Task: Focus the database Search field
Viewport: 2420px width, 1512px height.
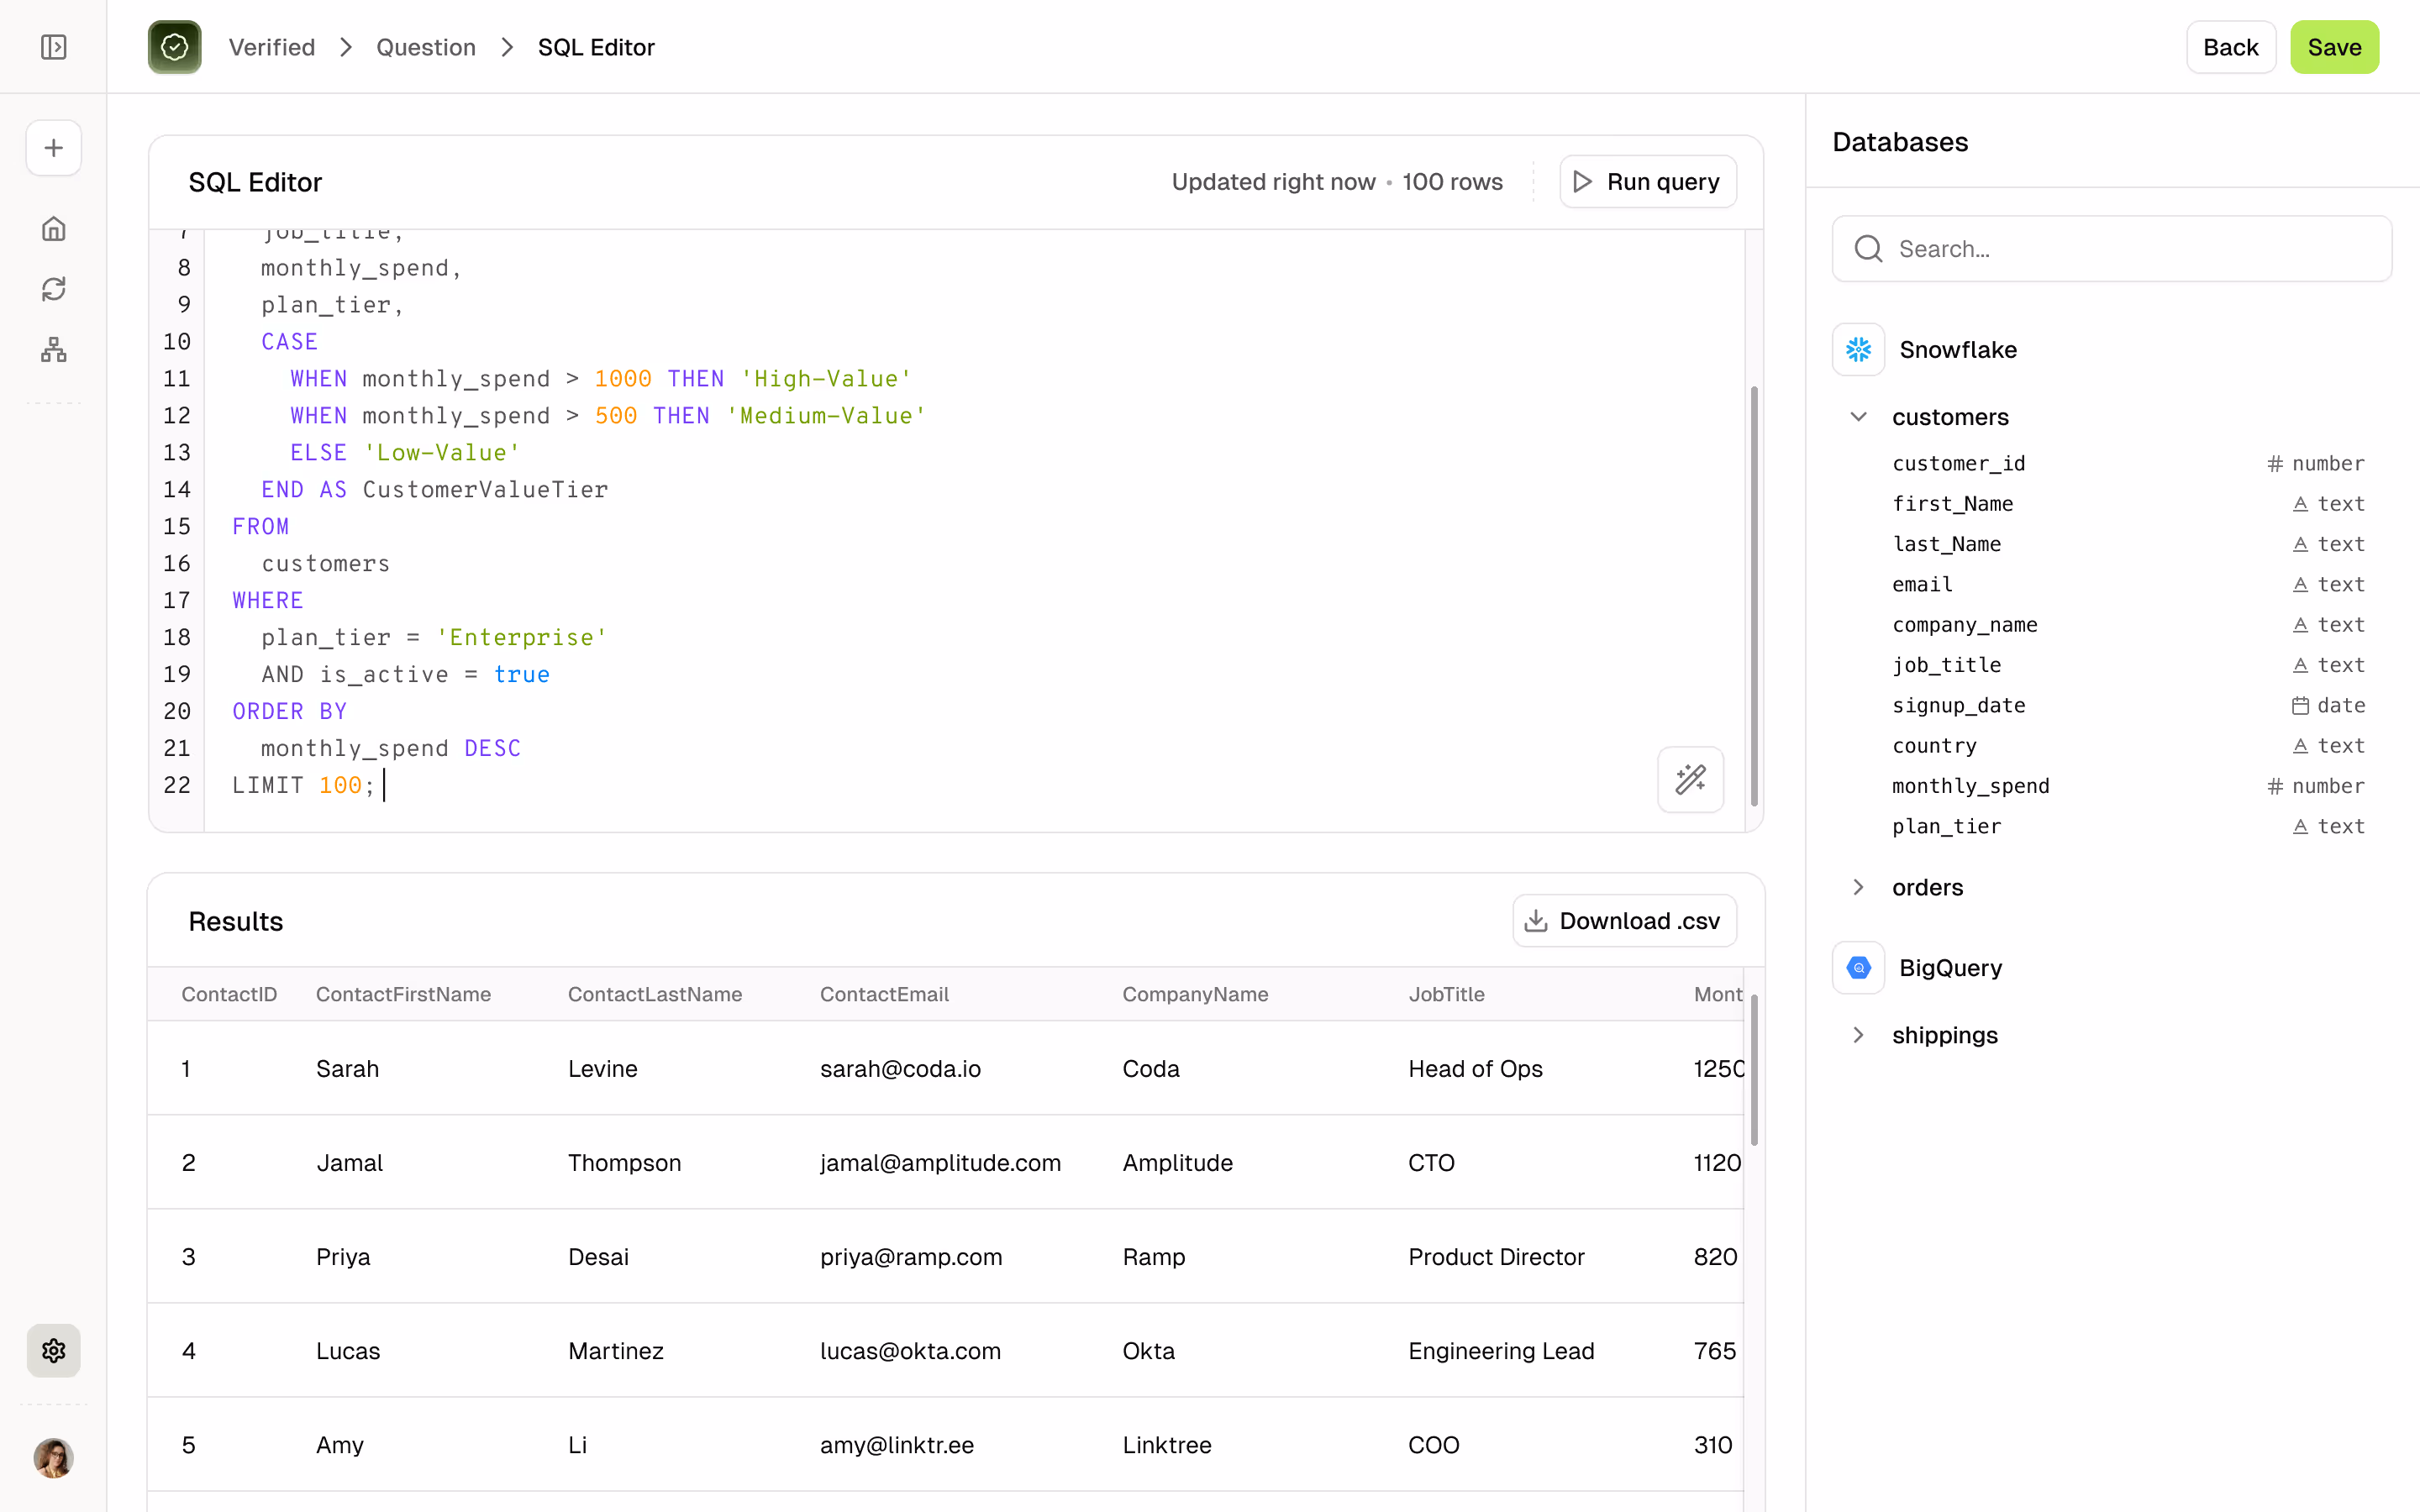Action: point(2111,249)
